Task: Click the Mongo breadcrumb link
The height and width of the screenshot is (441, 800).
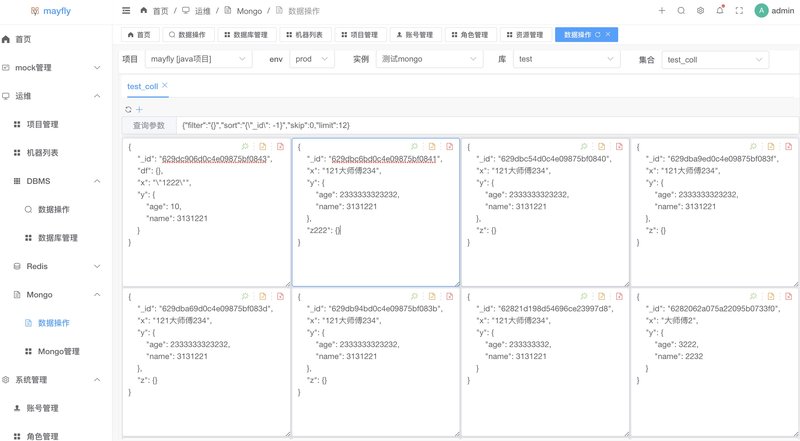Action: [x=250, y=10]
